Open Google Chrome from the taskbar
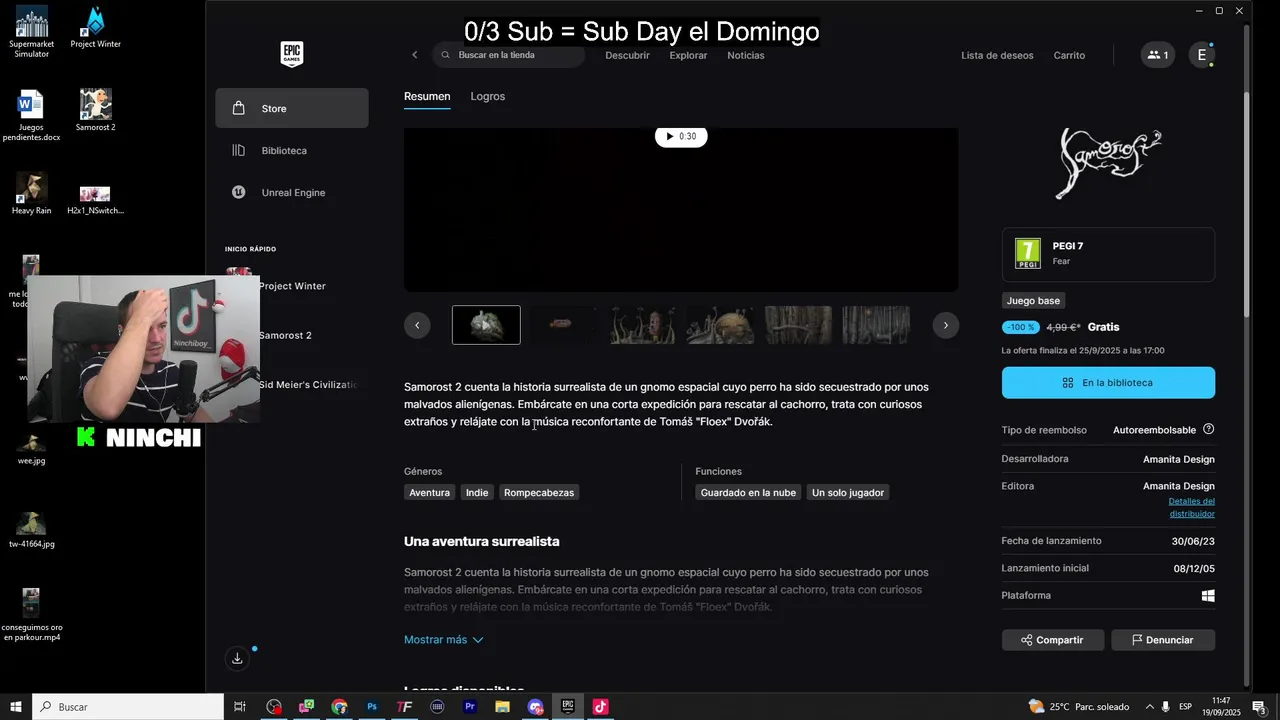 pyautogui.click(x=339, y=707)
